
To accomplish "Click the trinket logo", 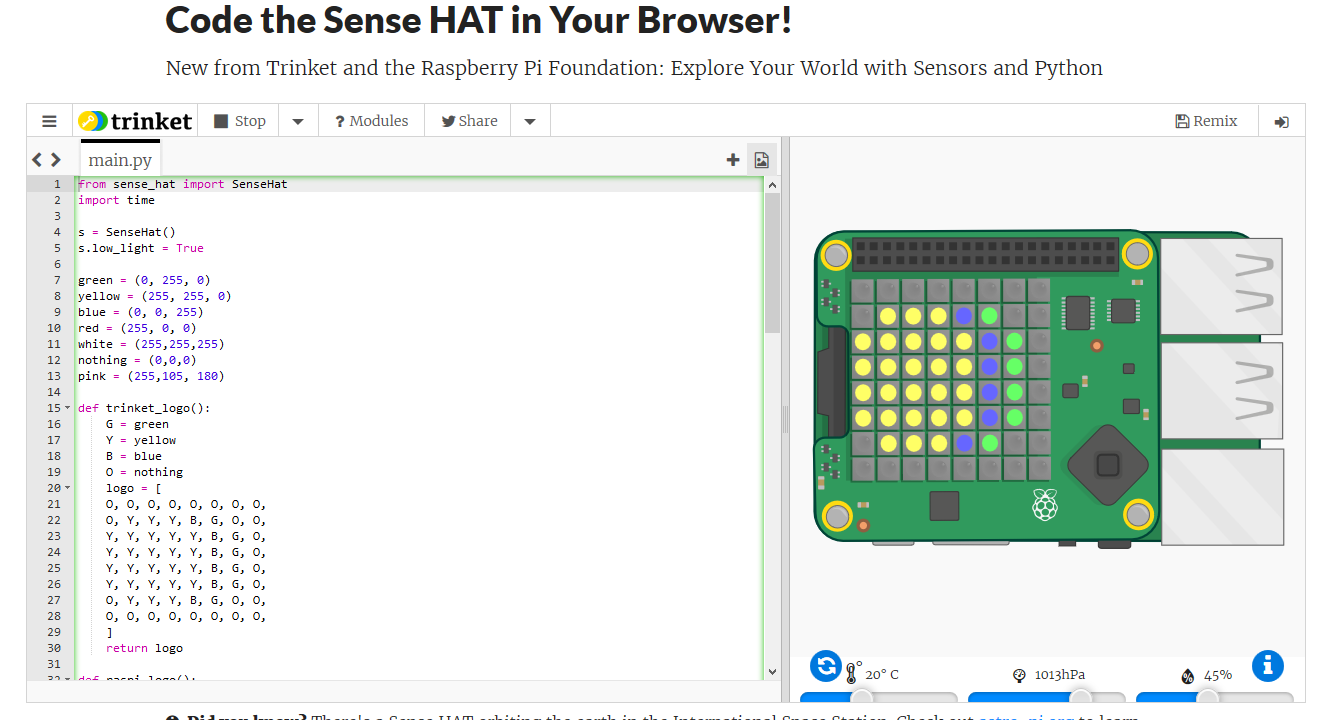I will point(135,121).
